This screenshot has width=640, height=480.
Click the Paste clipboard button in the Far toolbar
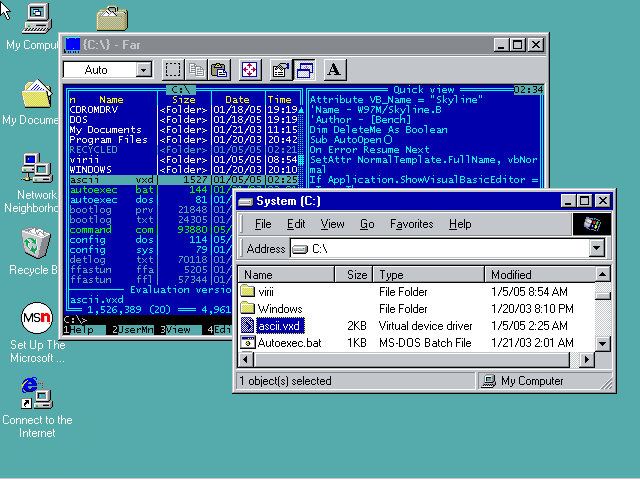[x=220, y=70]
